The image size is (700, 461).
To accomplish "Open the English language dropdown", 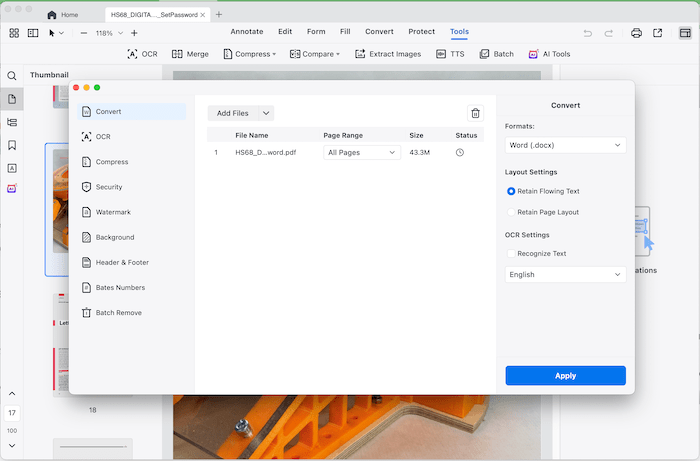I will 565,274.
